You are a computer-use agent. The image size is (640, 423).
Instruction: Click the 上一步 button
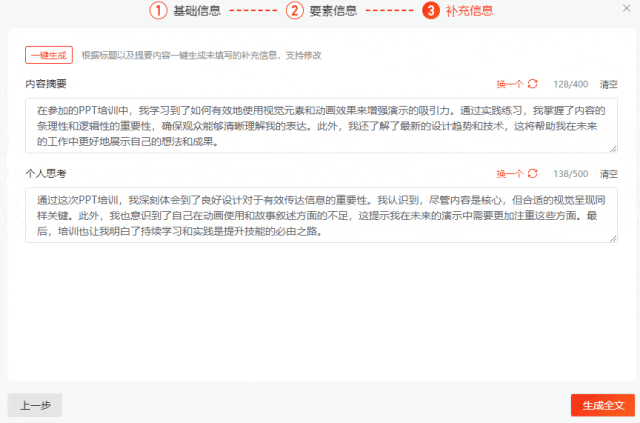(35, 405)
